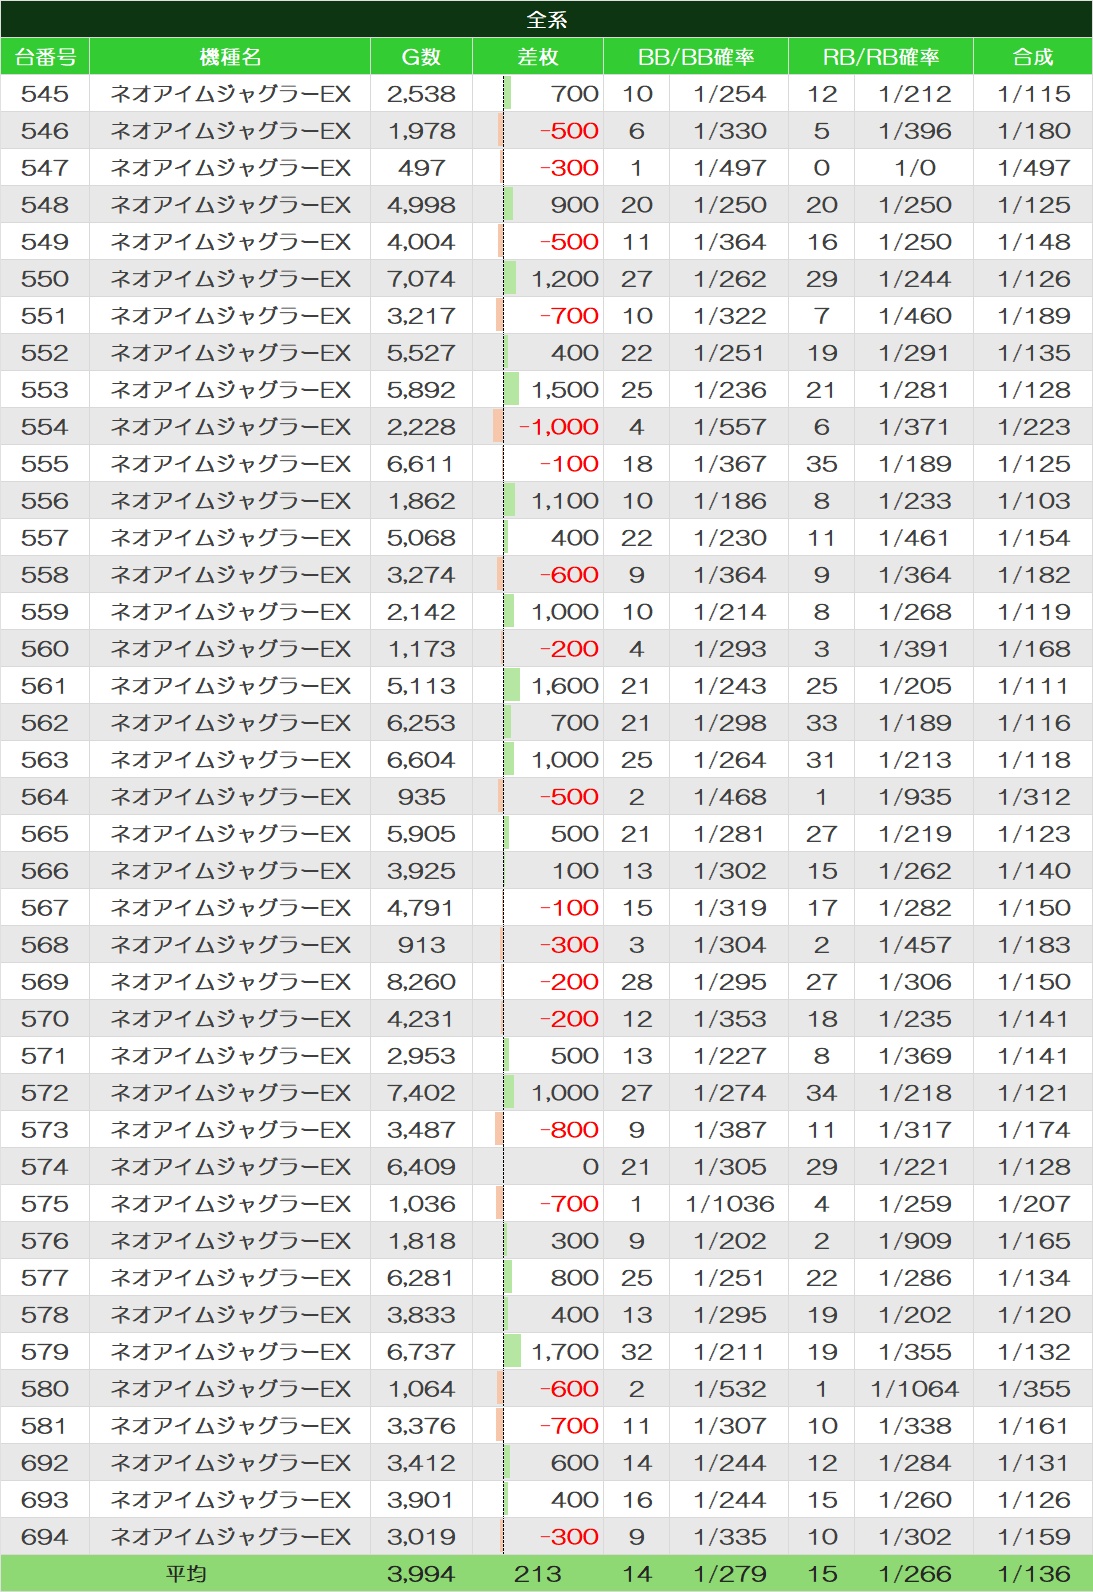Viewport: 1093px width, 1592px height.
Task: Click the 合成 column header
Action: tap(1033, 57)
